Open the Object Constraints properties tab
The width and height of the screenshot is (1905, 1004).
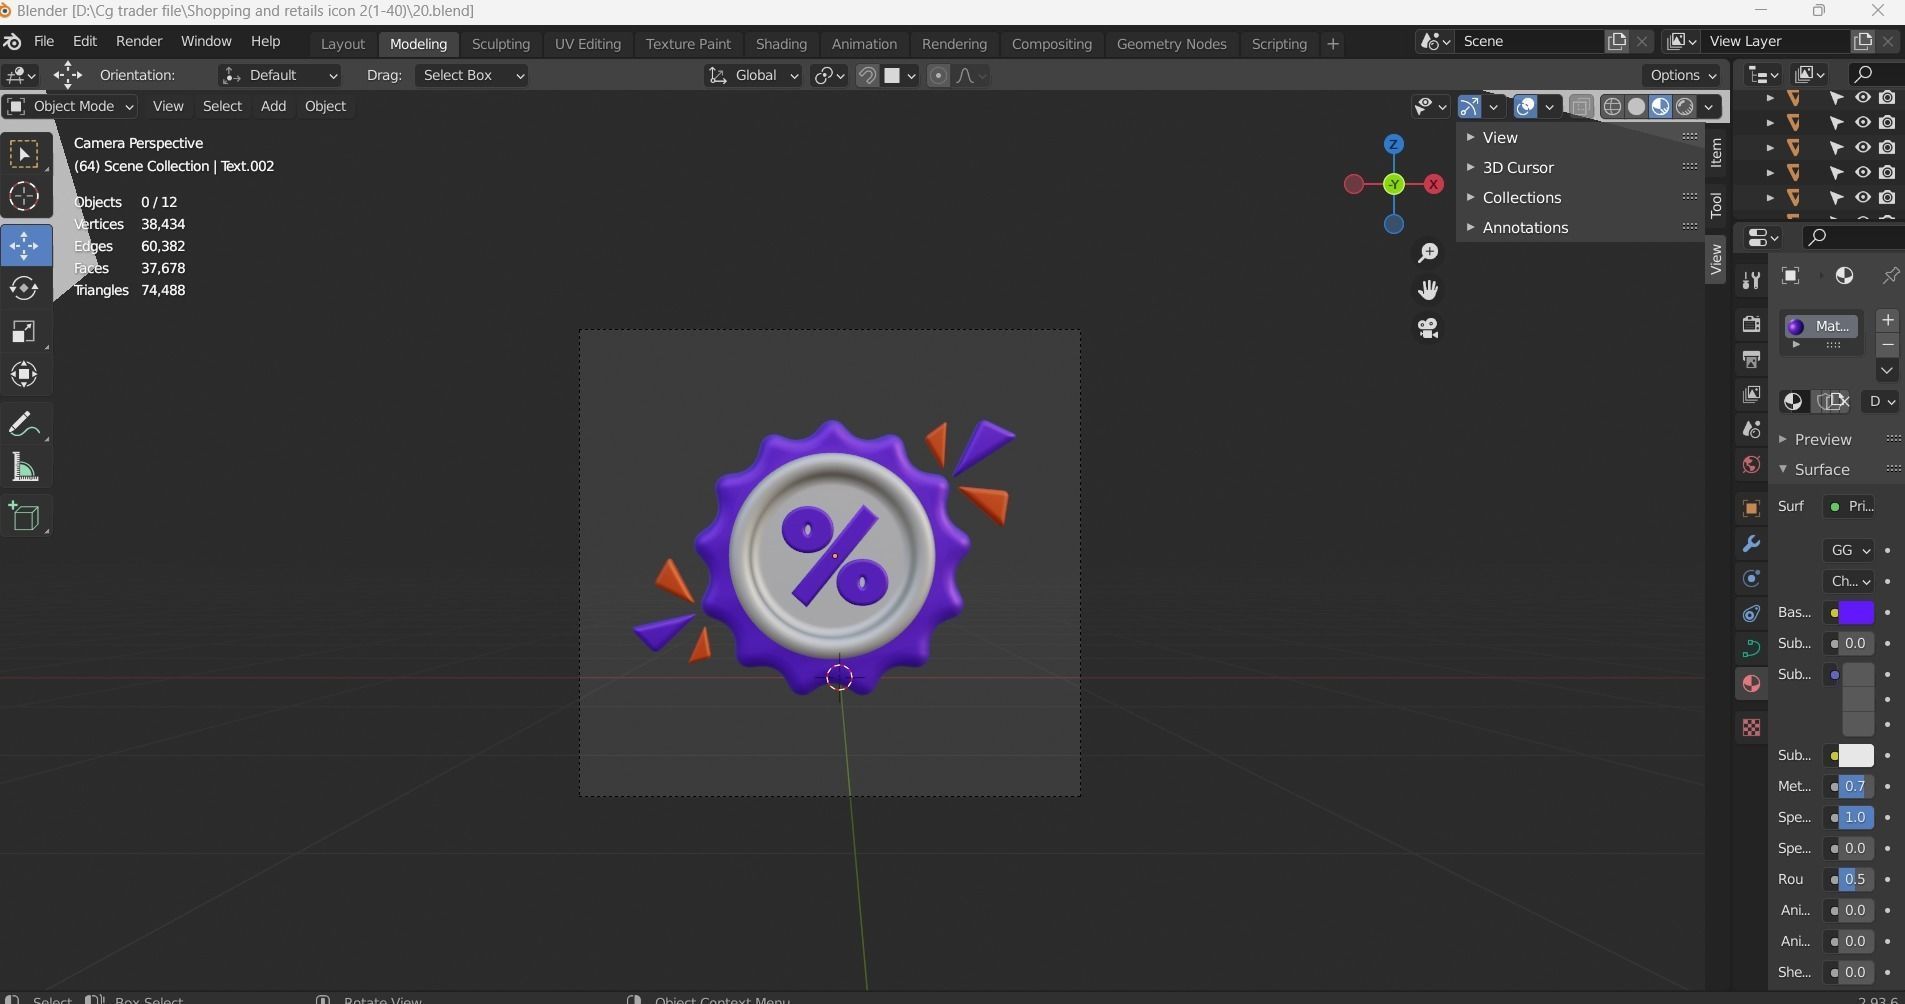pyautogui.click(x=1751, y=613)
